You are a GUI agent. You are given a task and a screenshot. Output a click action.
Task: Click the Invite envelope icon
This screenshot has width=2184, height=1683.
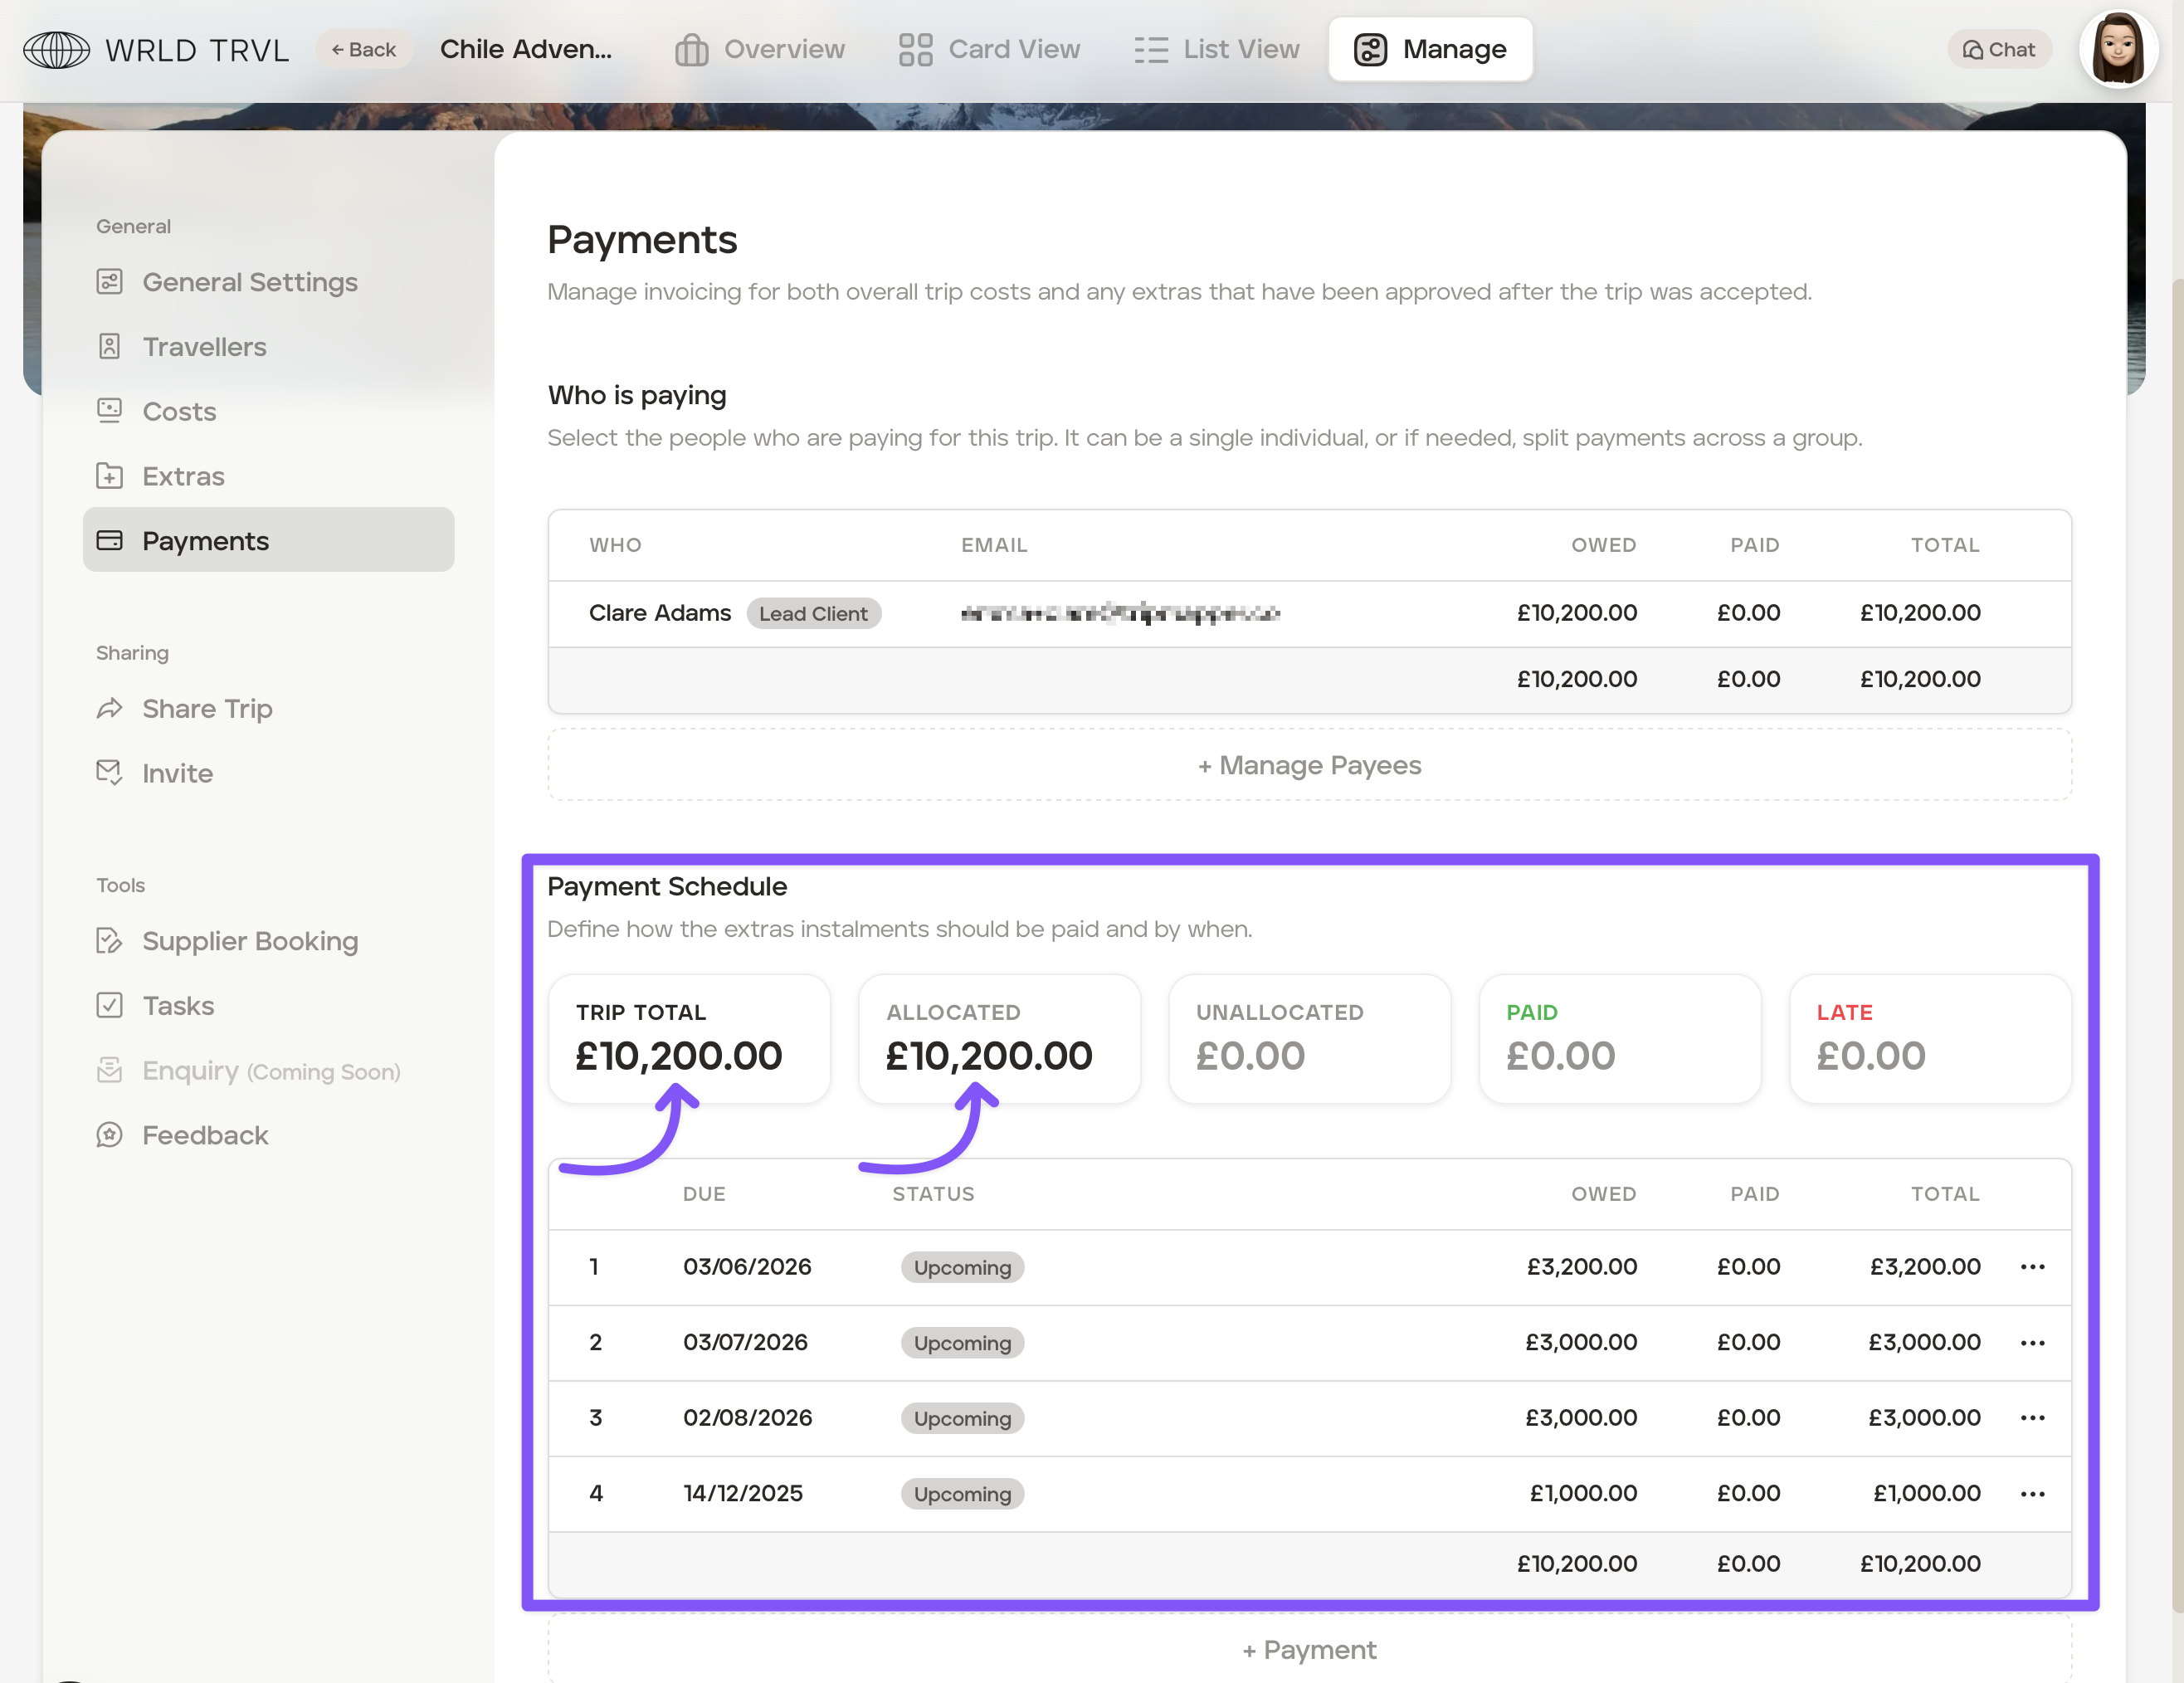point(109,773)
